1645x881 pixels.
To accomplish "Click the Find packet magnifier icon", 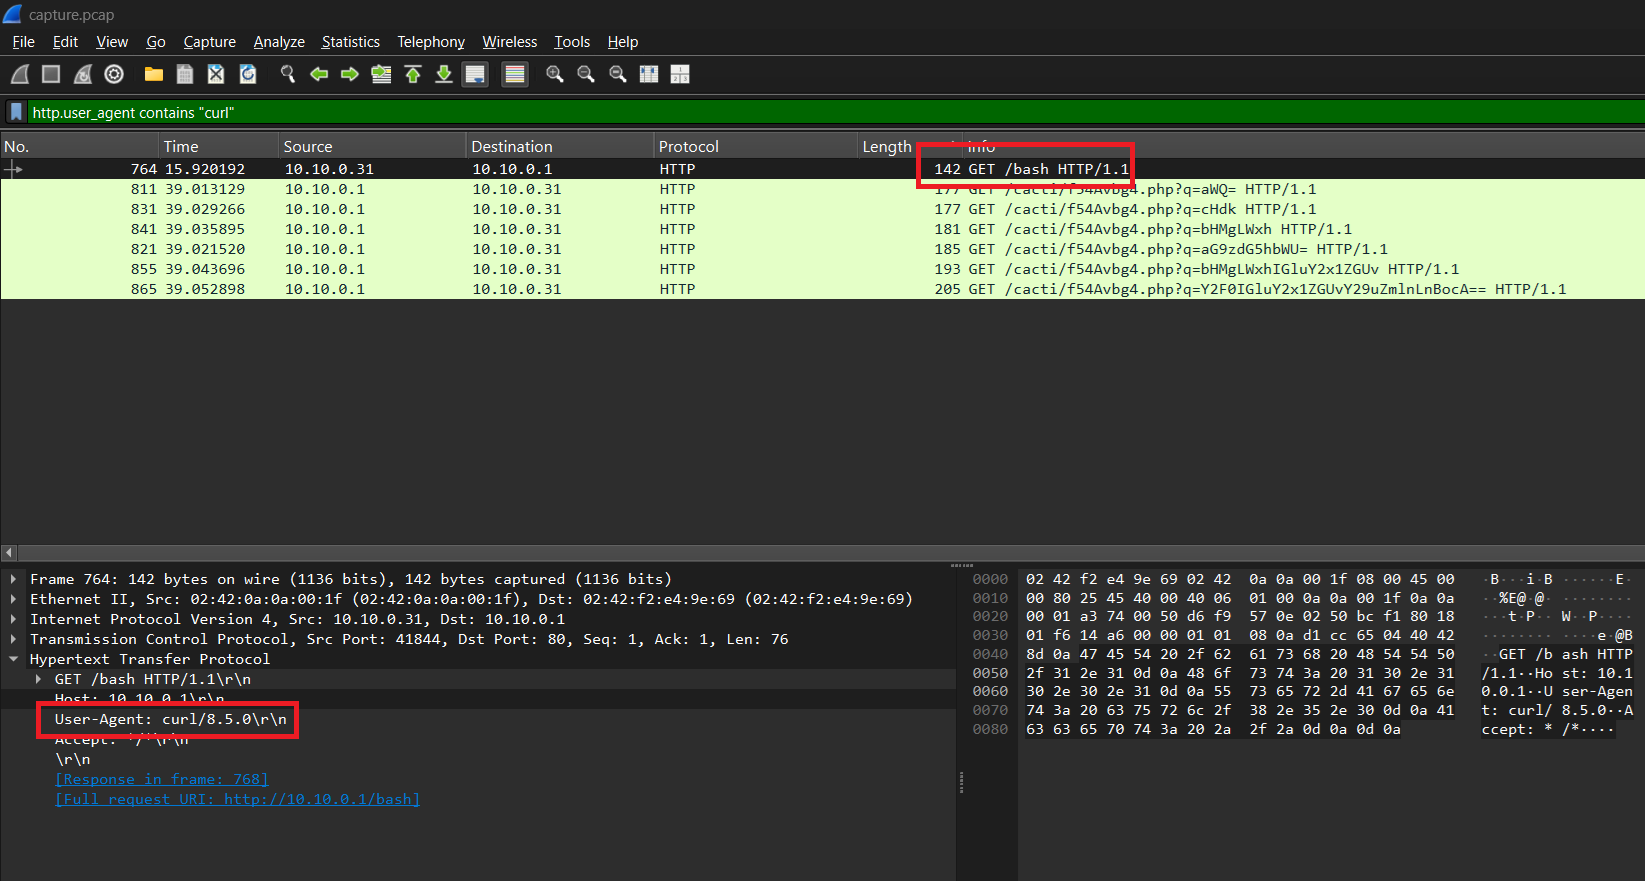I will pos(288,74).
